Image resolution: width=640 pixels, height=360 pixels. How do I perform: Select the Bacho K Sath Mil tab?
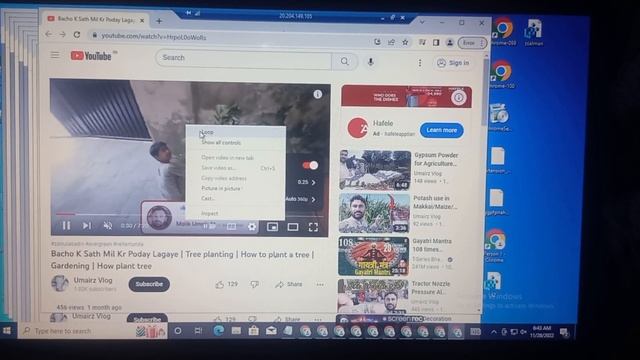96,19
